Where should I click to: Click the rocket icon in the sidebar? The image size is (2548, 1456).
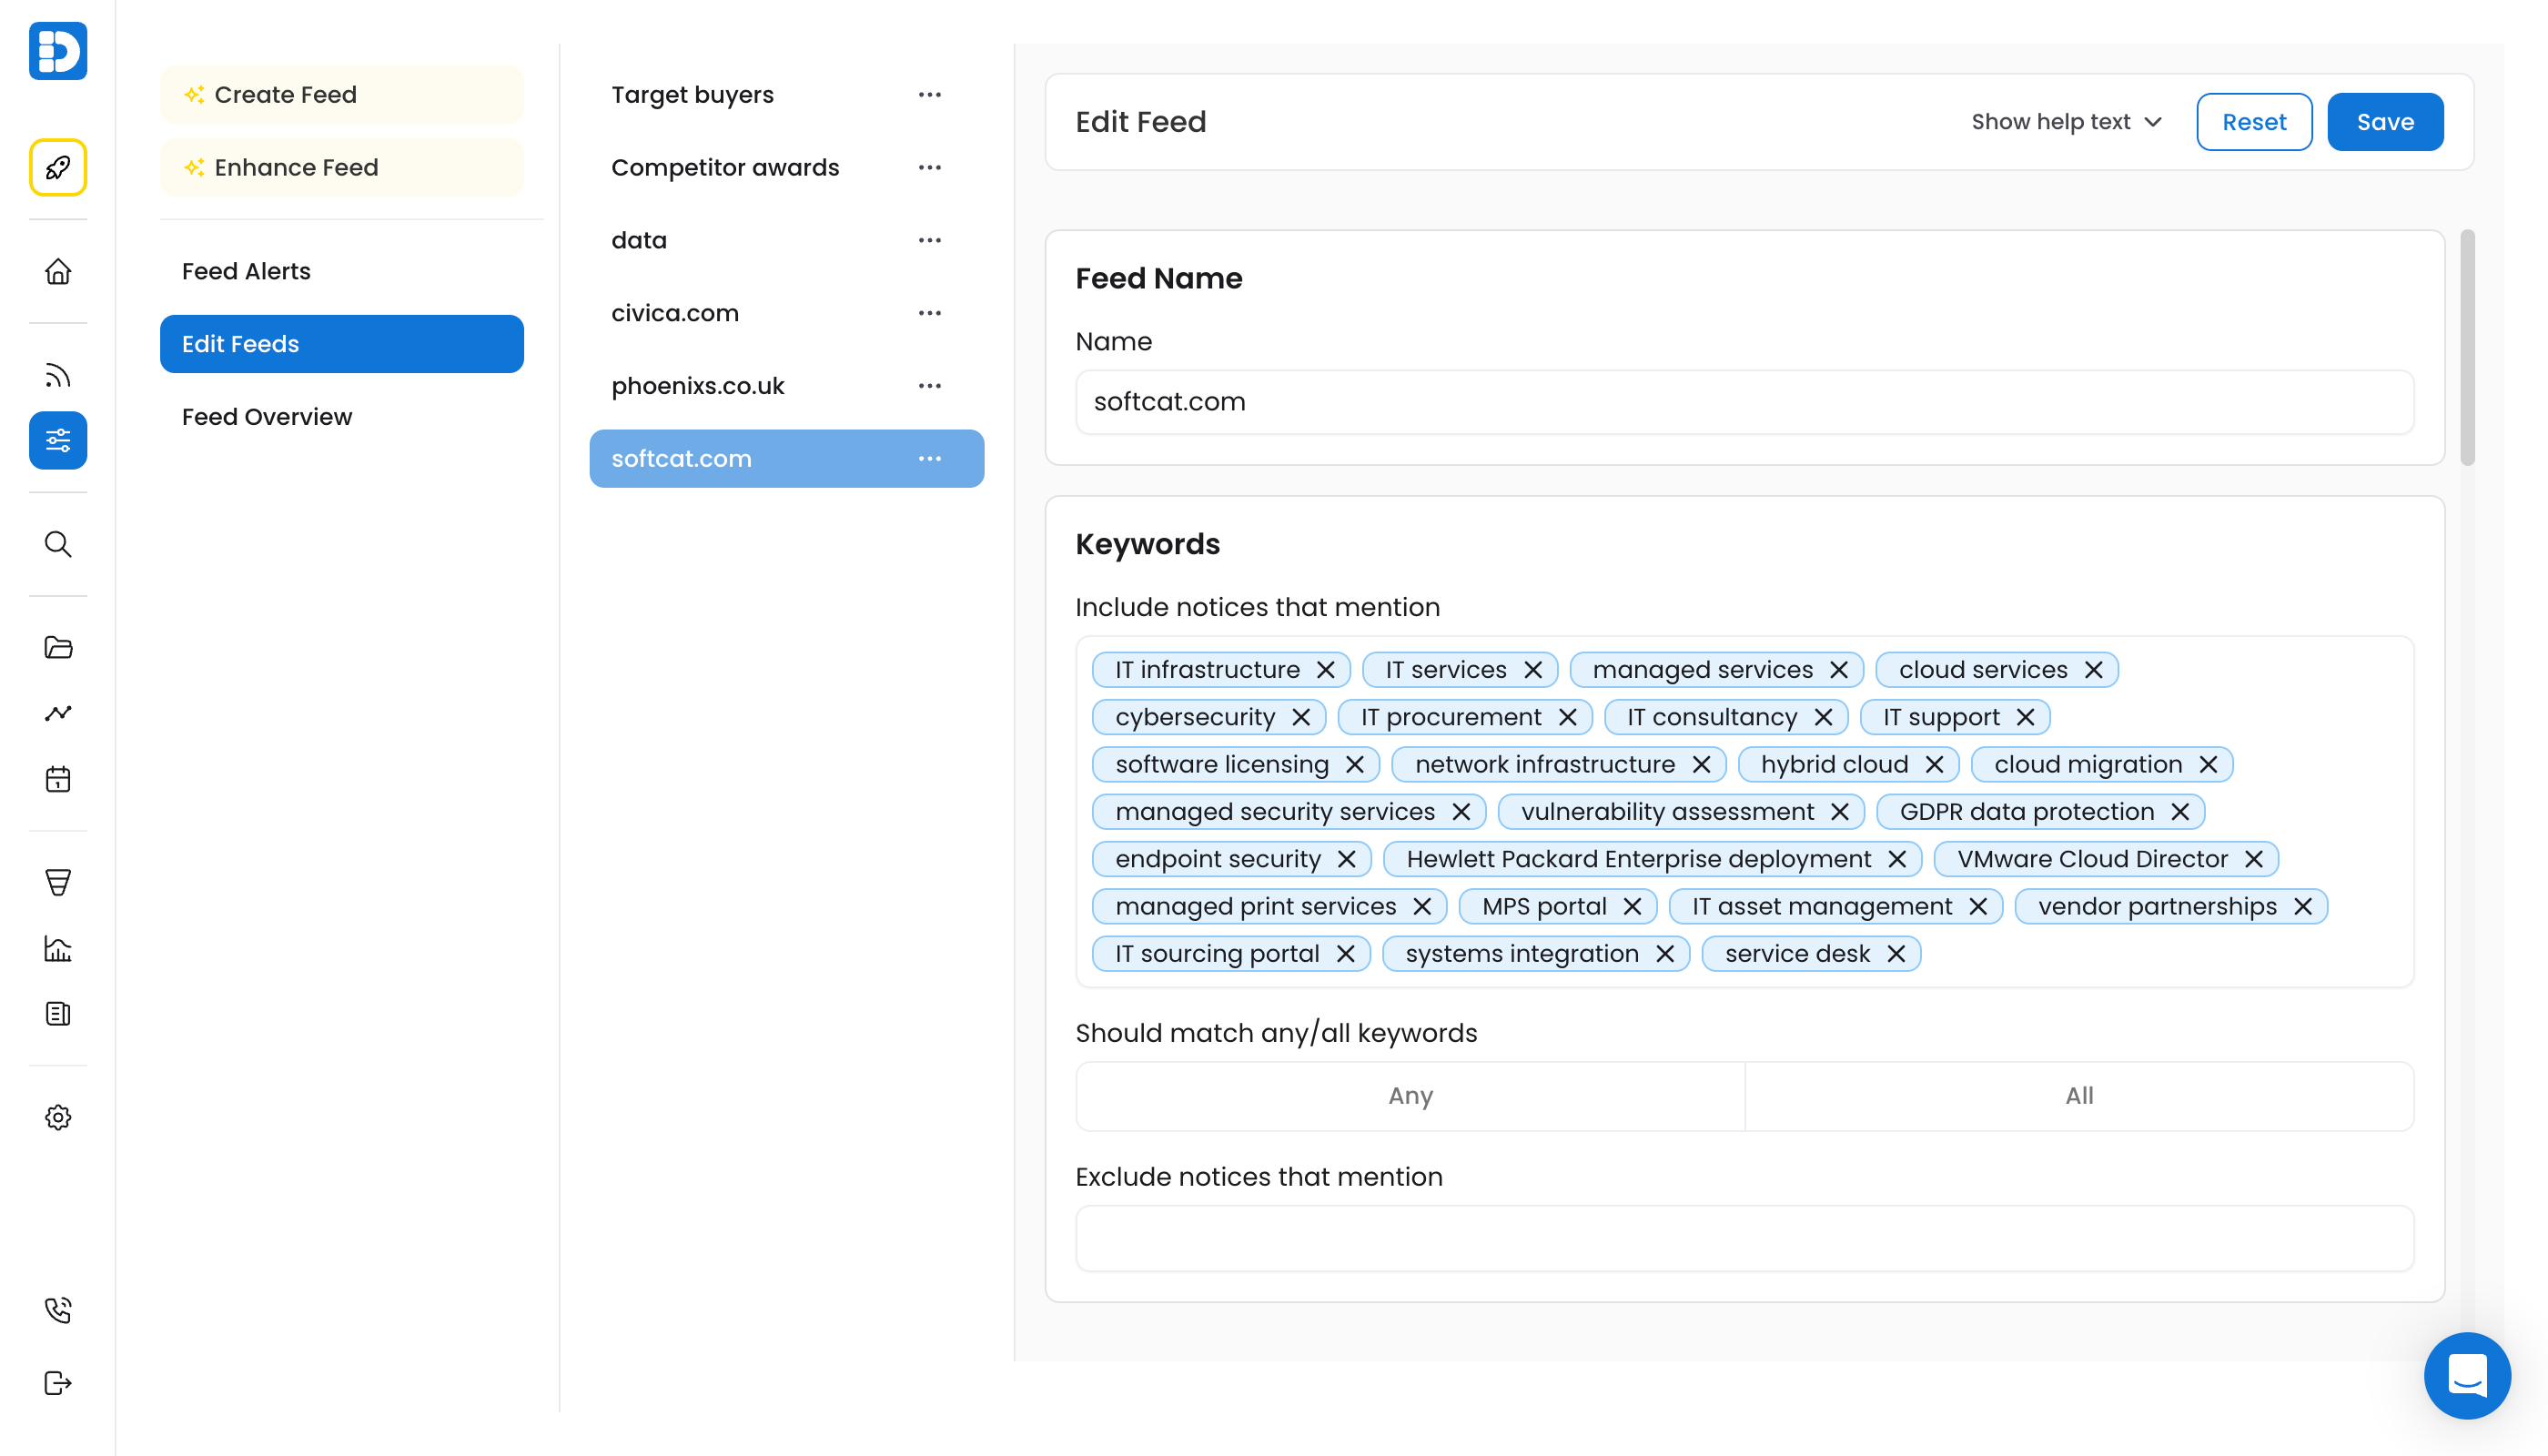click(x=58, y=167)
